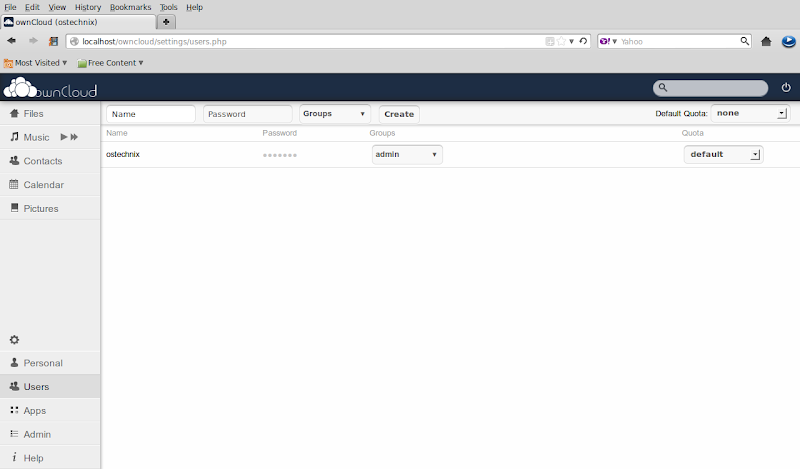
Task: Expand the Free Content bookmarks folder
Action: pos(110,63)
